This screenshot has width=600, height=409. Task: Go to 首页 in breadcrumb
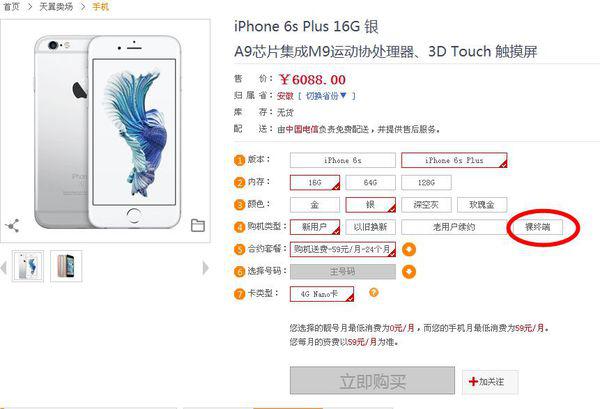(x=11, y=7)
